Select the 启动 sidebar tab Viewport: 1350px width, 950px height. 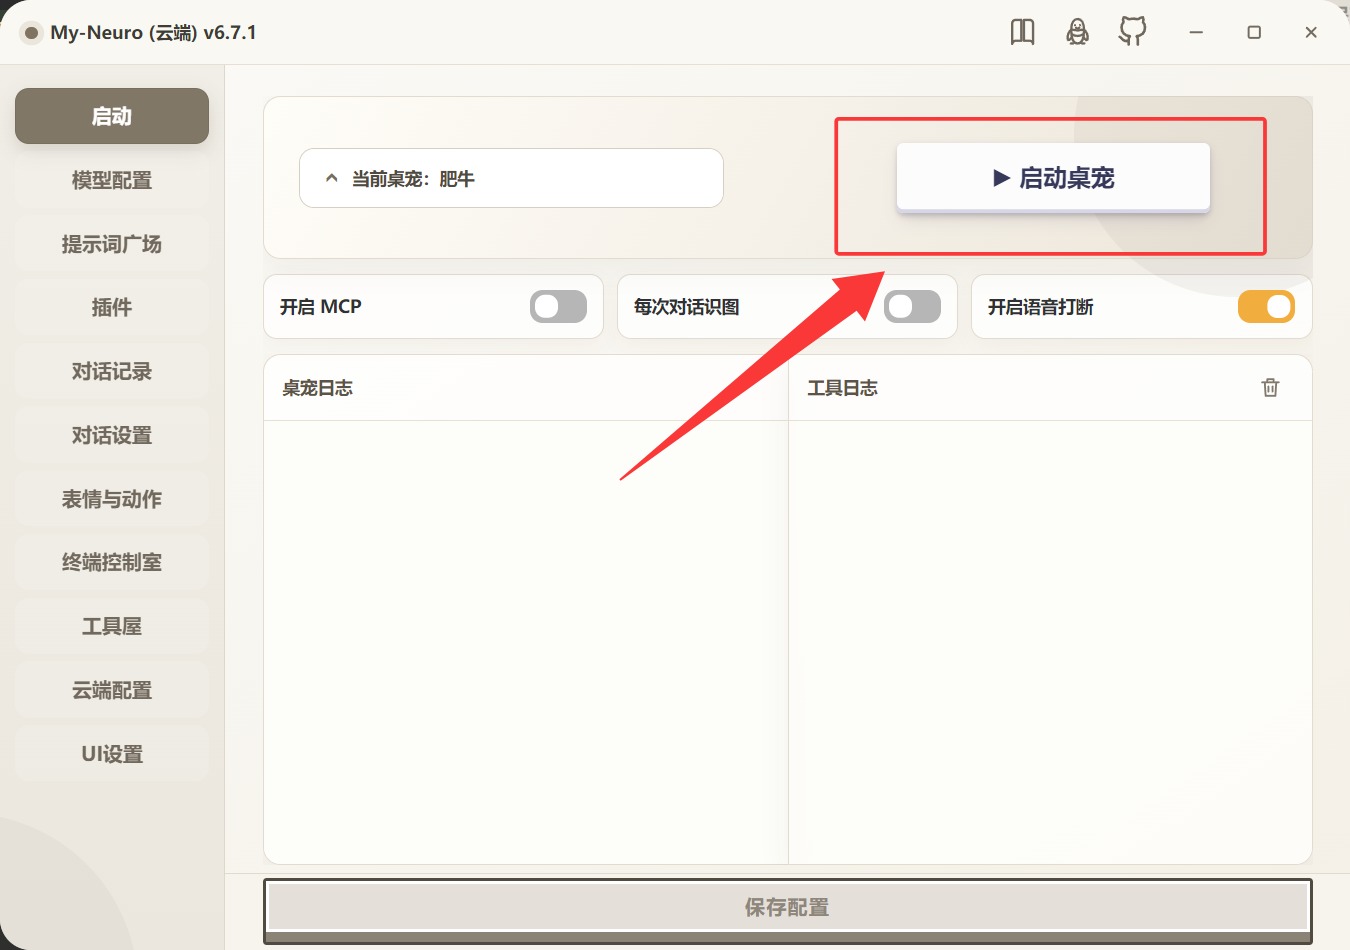pyautogui.click(x=112, y=116)
